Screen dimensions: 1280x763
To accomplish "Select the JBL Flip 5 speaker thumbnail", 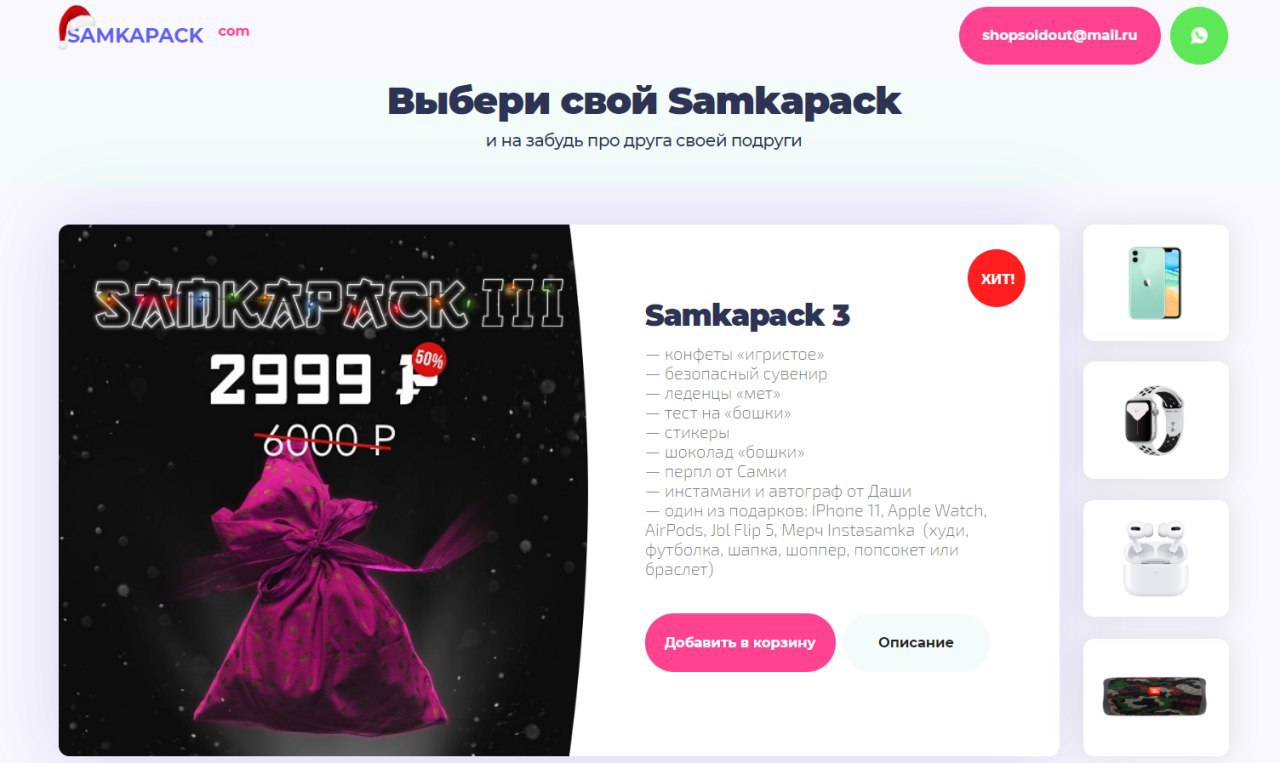I will click(x=1155, y=697).
